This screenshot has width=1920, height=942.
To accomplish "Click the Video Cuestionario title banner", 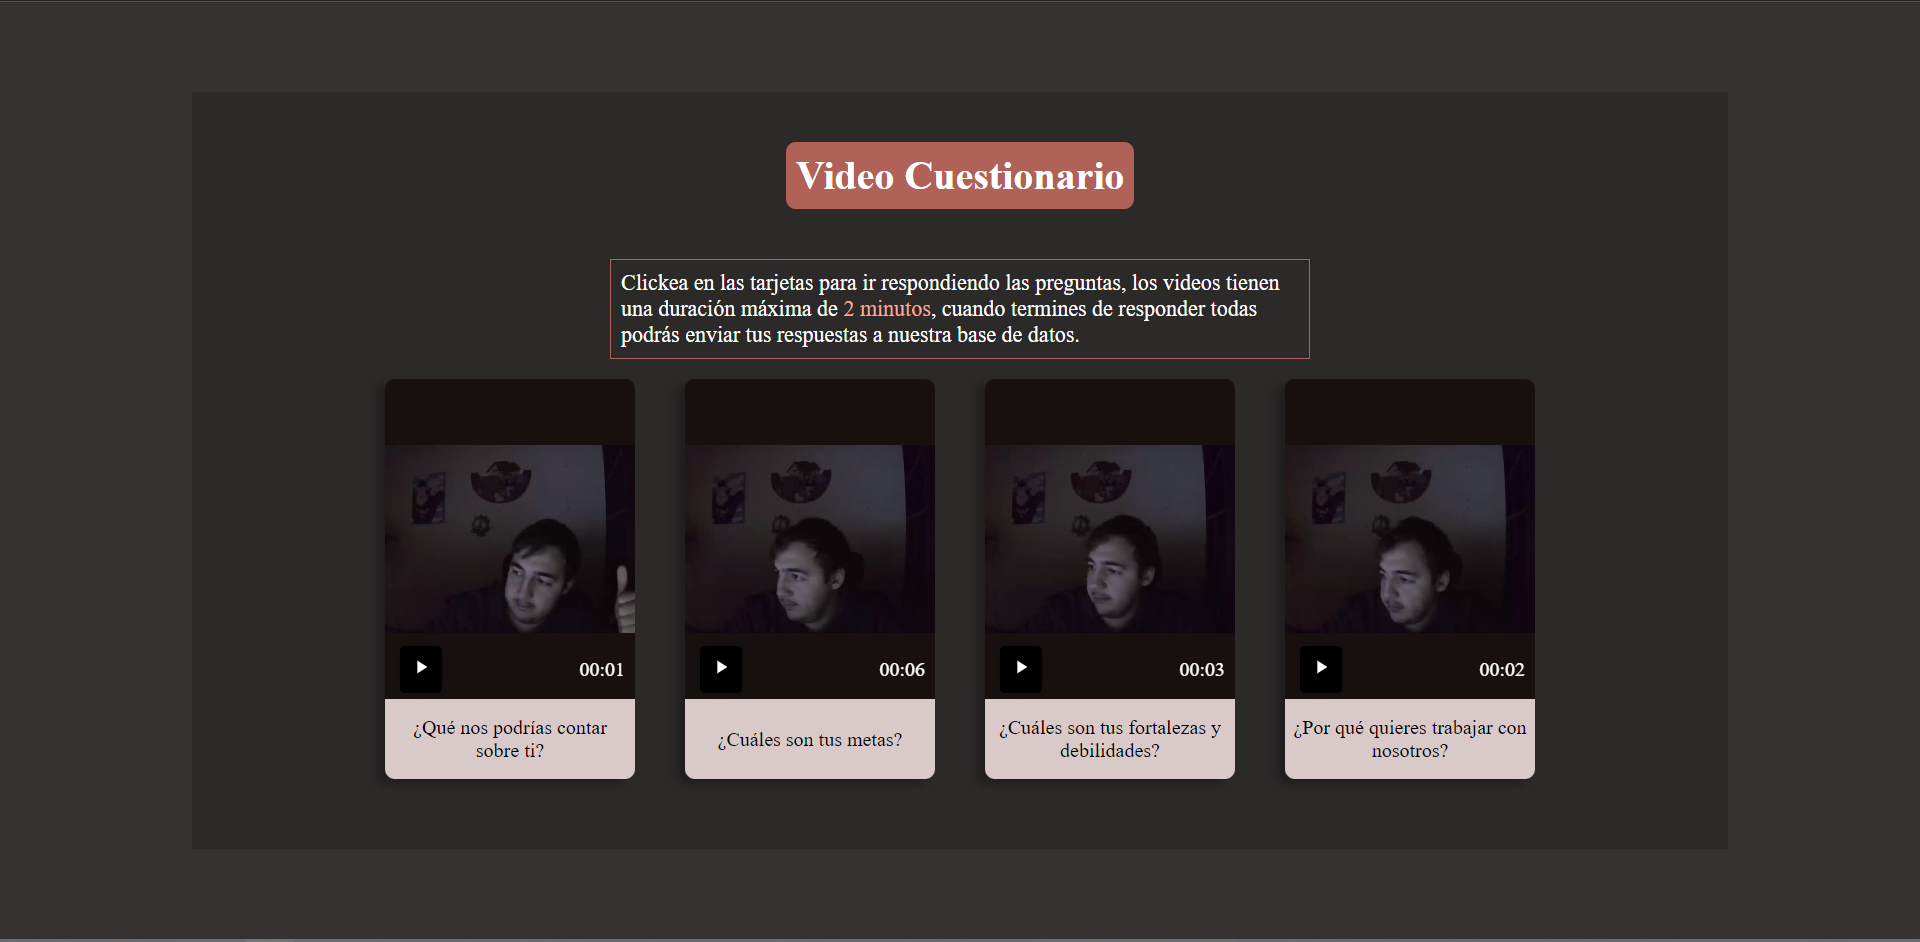I will pyautogui.click(x=959, y=175).
